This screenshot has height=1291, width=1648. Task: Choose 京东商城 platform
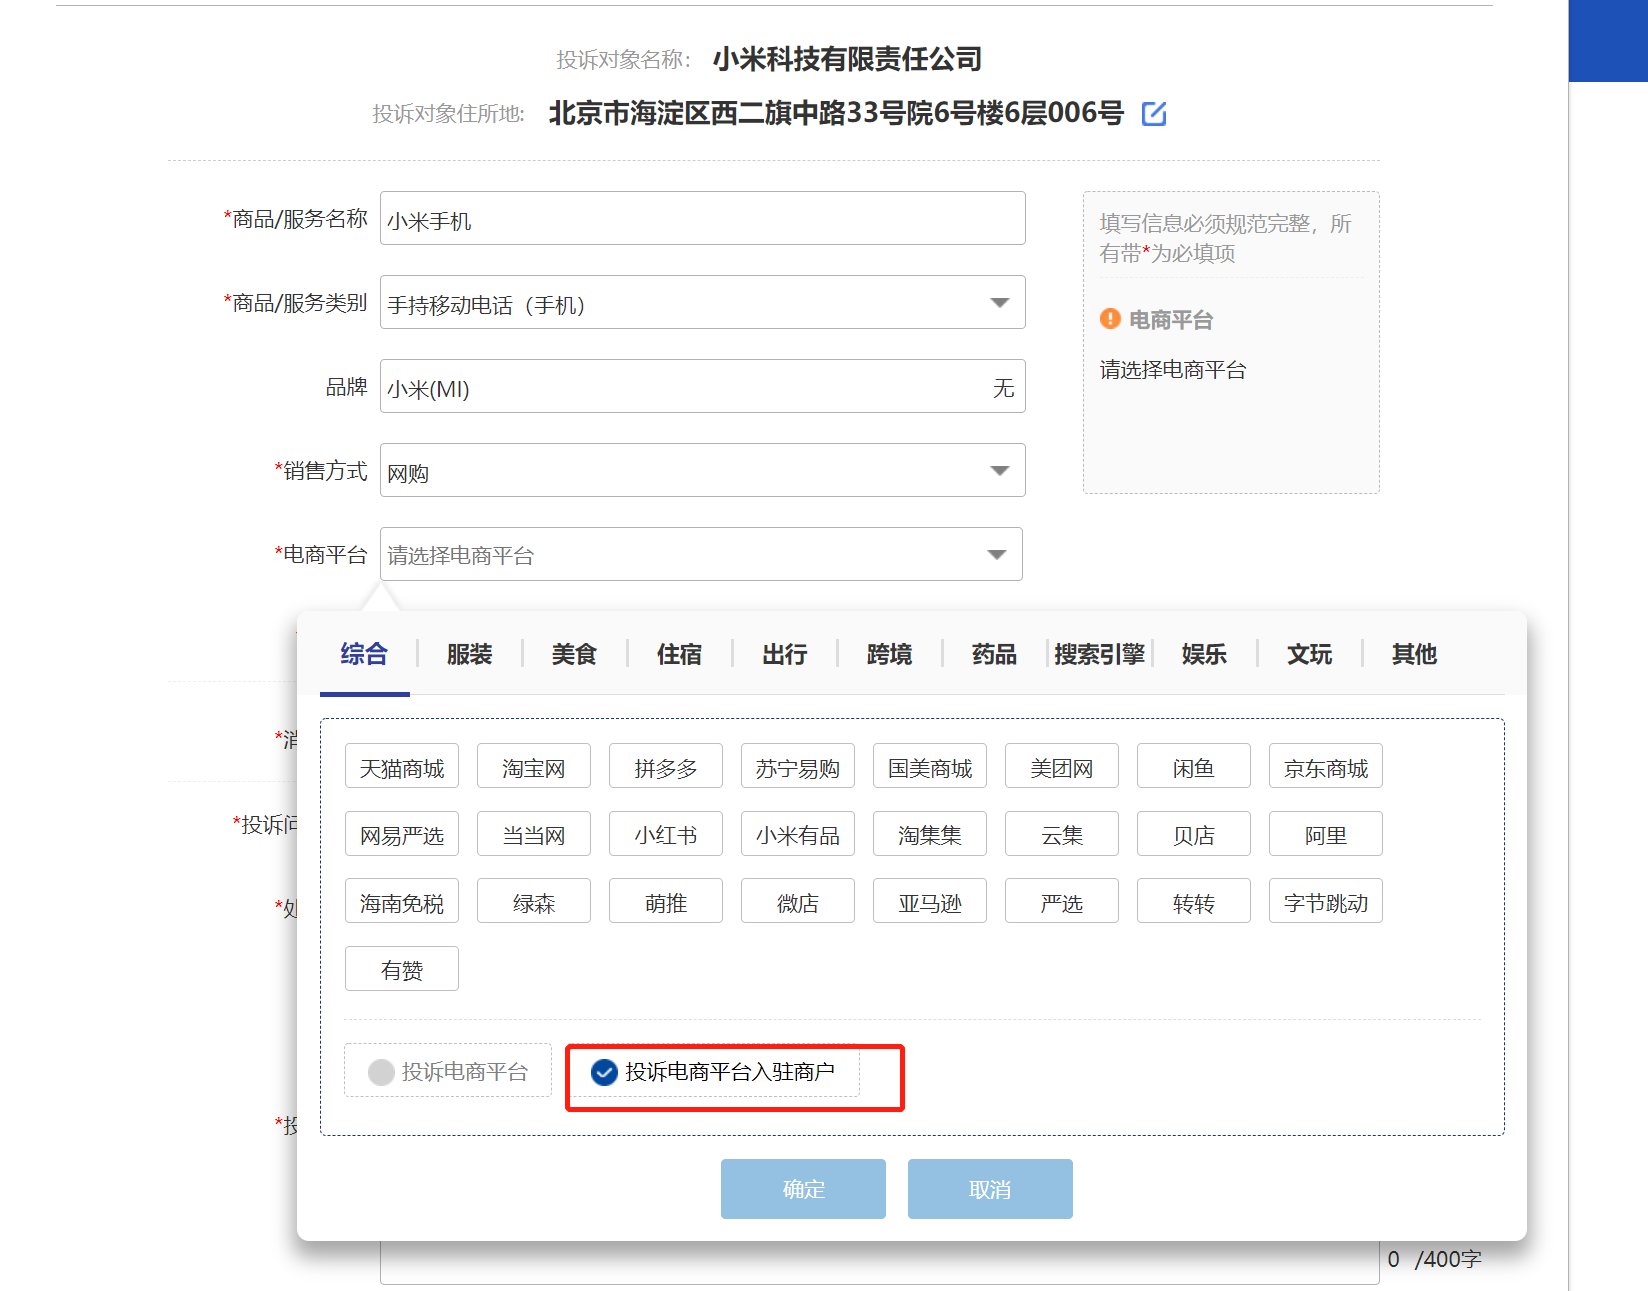pyautogui.click(x=1326, y=767)
